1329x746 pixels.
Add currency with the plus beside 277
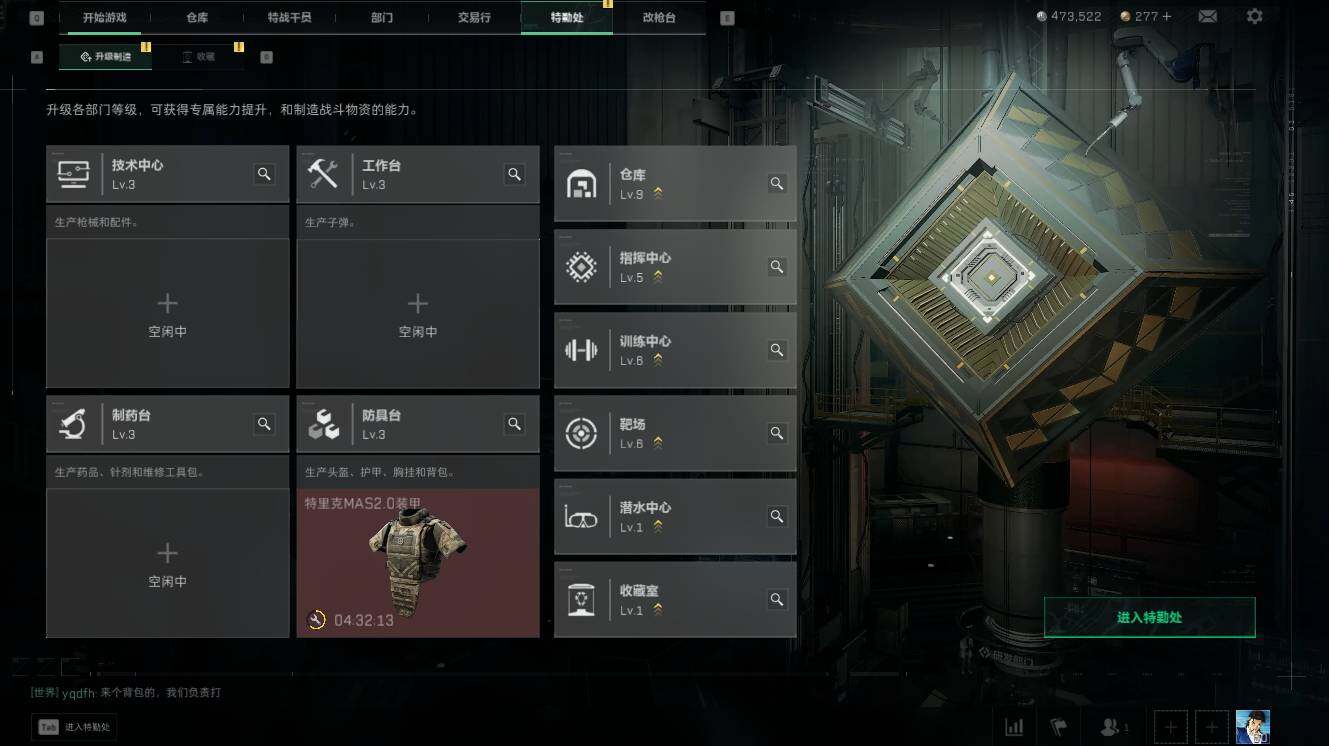point(1166,16)
